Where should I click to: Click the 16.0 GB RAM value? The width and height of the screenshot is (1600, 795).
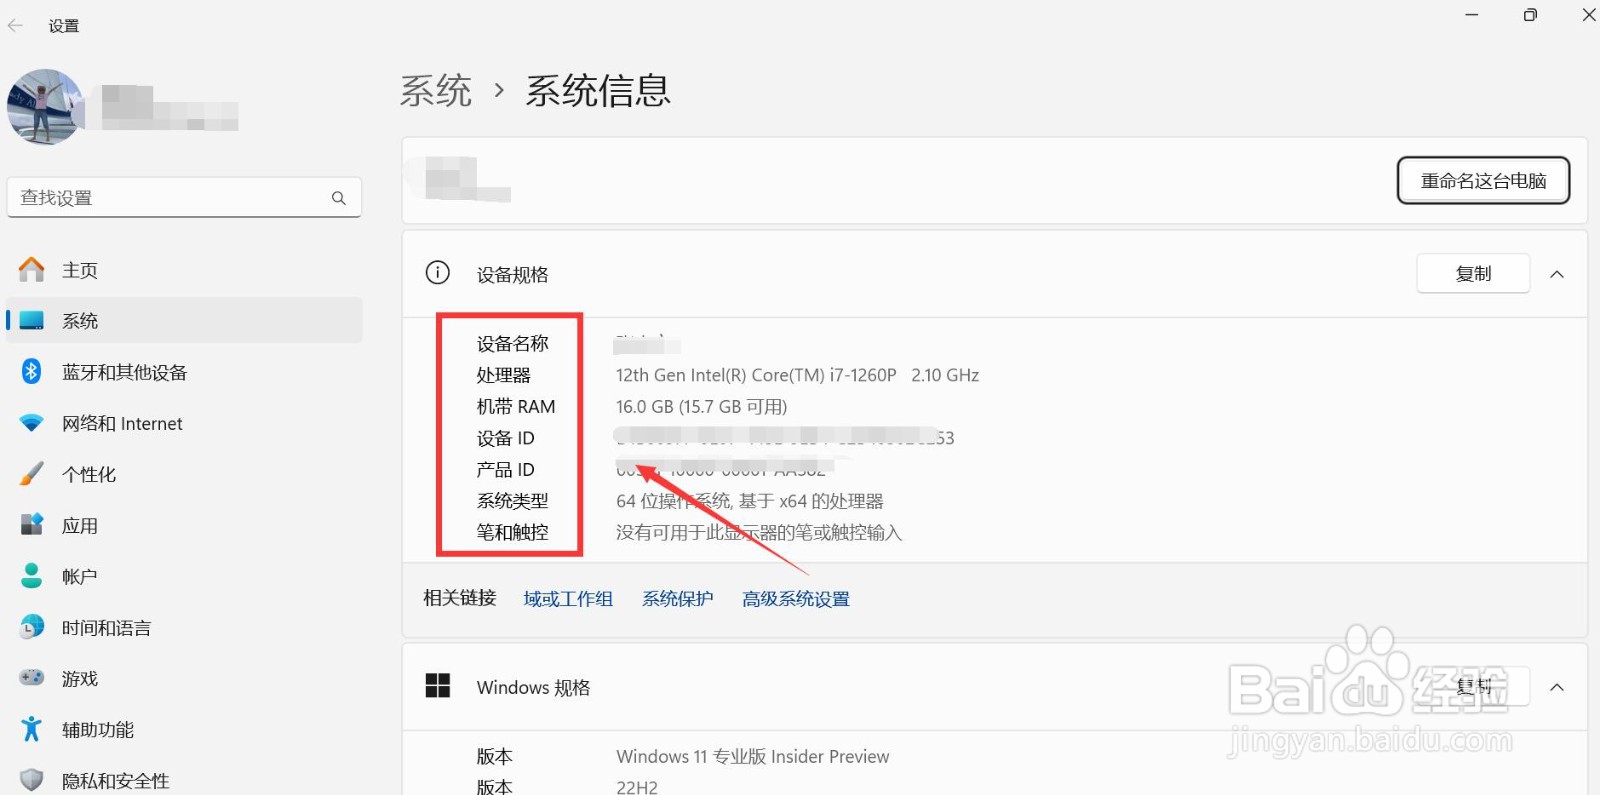701,407
